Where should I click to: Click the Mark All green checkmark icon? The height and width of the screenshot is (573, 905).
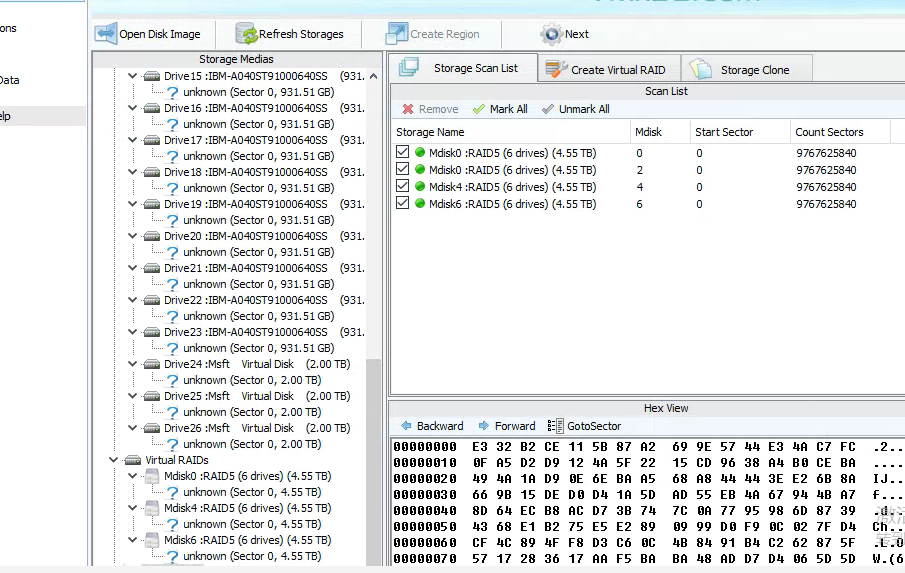(x=479, y=109)
